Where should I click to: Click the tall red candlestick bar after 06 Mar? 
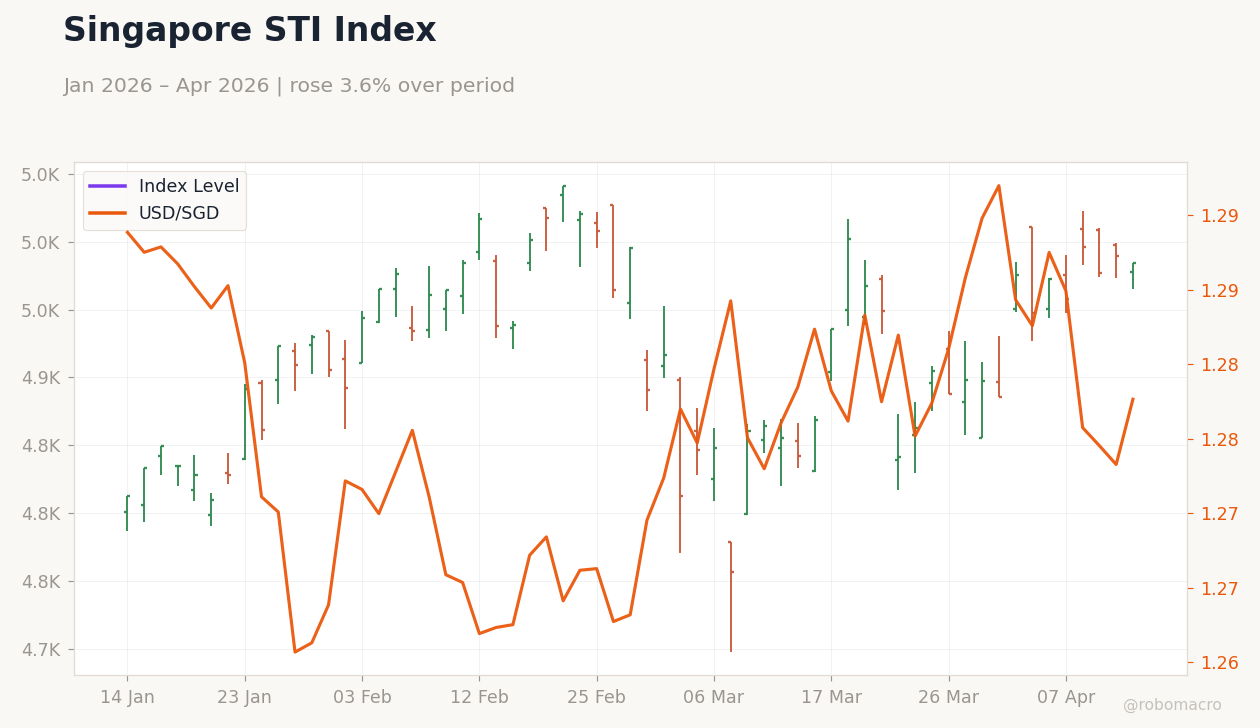[731, 597]
